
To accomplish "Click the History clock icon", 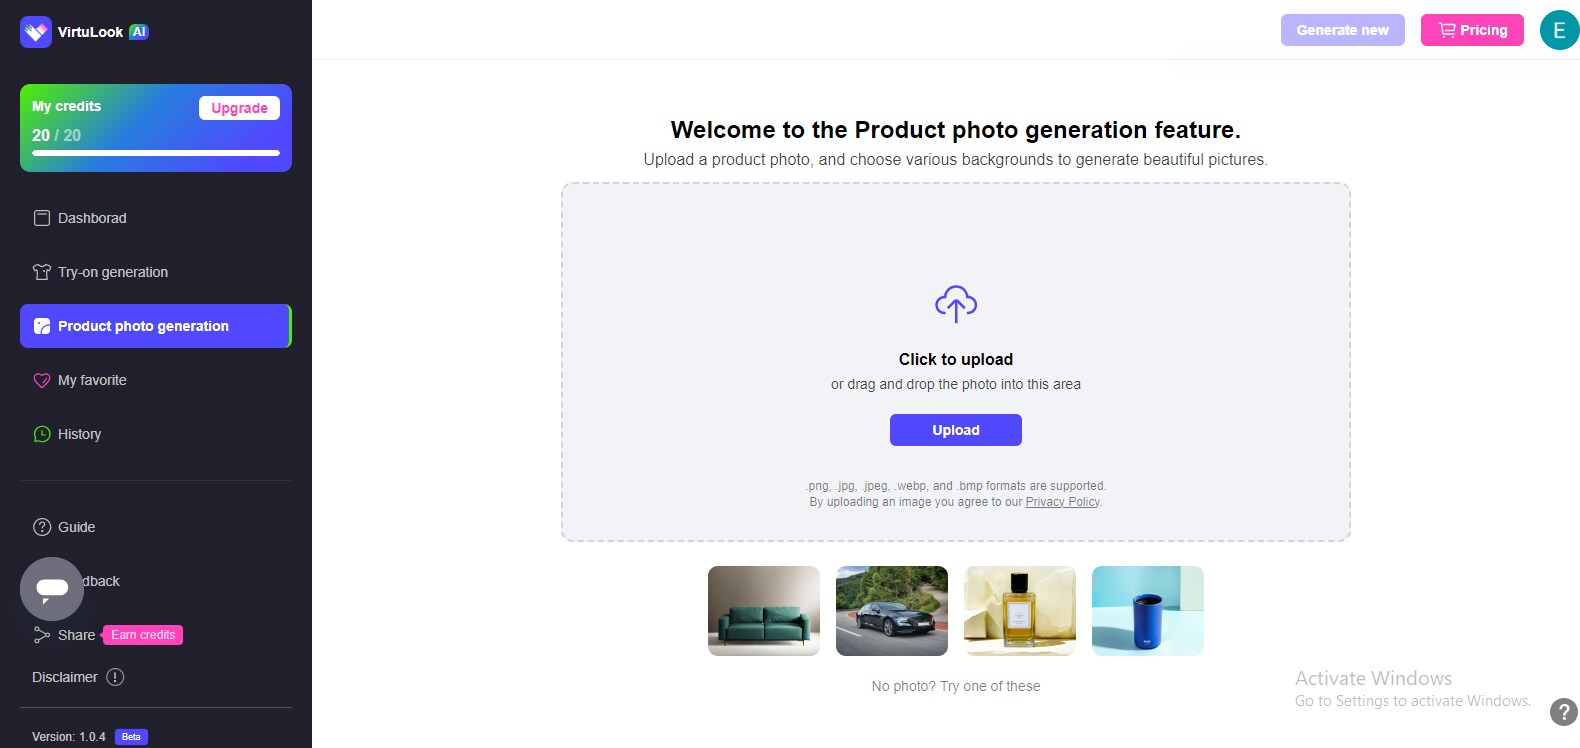I will coord(42,434).
